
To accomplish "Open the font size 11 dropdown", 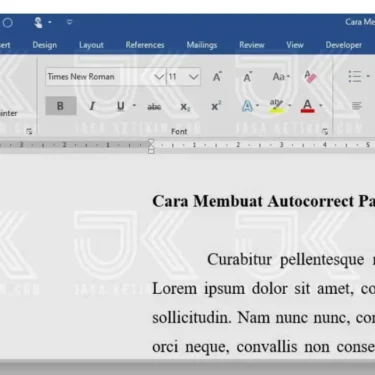I will [194, 77].
